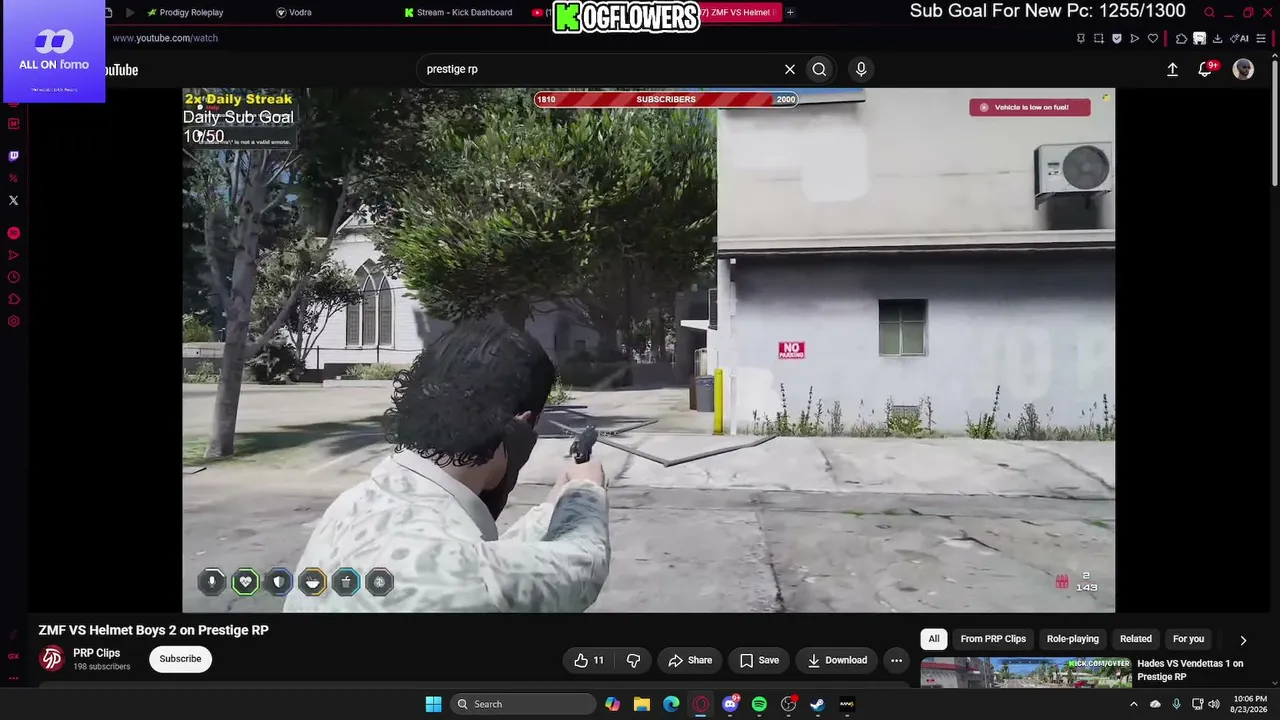Select the ZMF VS Helmet tab

pyautogui.click(x=740, y=12)
